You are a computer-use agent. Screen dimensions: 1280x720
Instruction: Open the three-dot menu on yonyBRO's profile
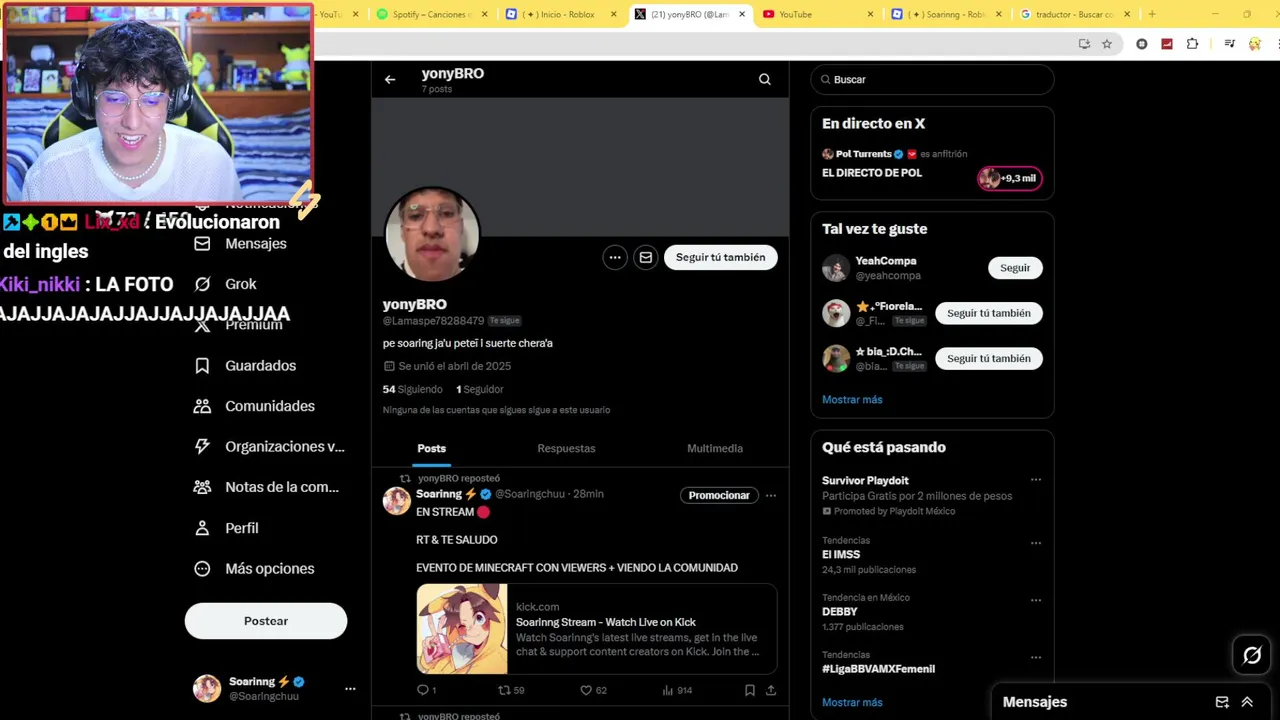pyautogui.click(x=615, y=257)
